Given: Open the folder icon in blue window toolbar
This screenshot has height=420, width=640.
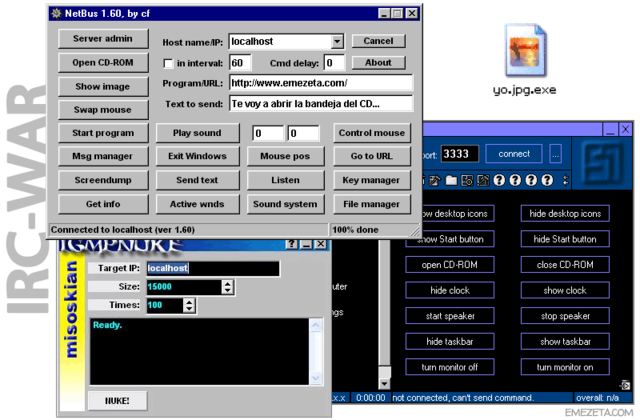Looking at the screenshot, I should click(451, 180).
